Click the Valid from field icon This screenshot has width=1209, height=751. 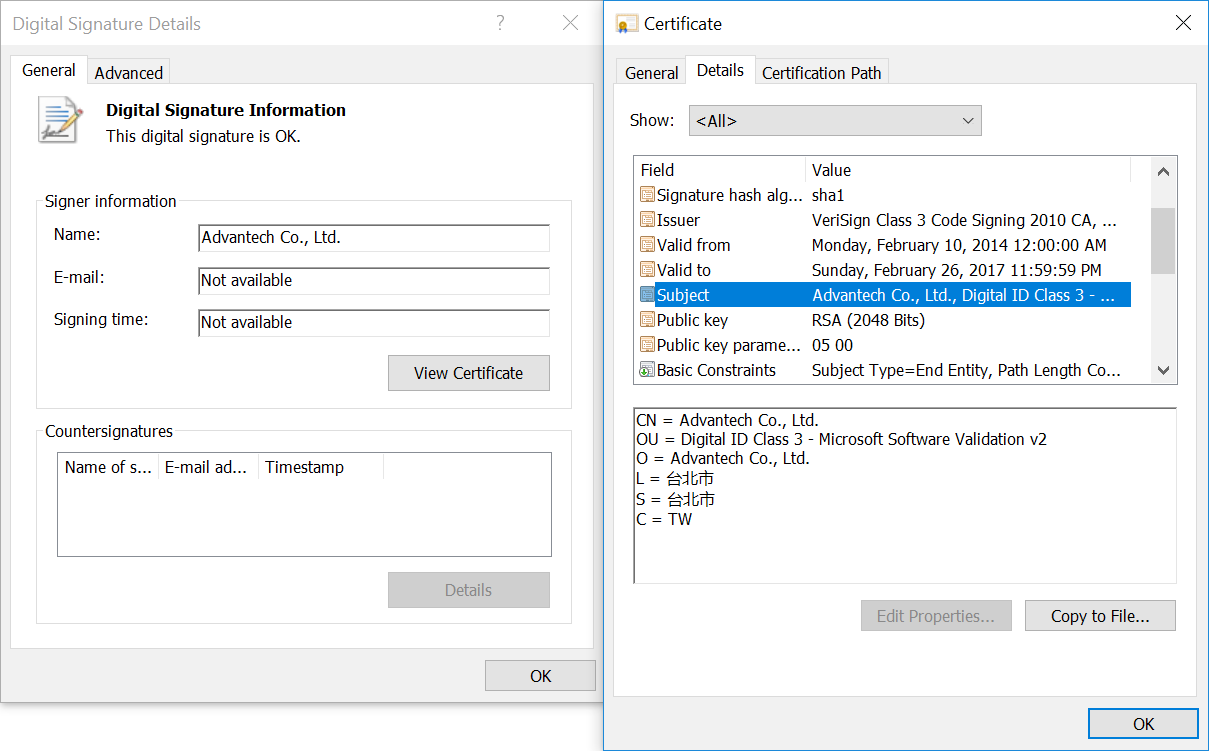[x=647, y=245]
